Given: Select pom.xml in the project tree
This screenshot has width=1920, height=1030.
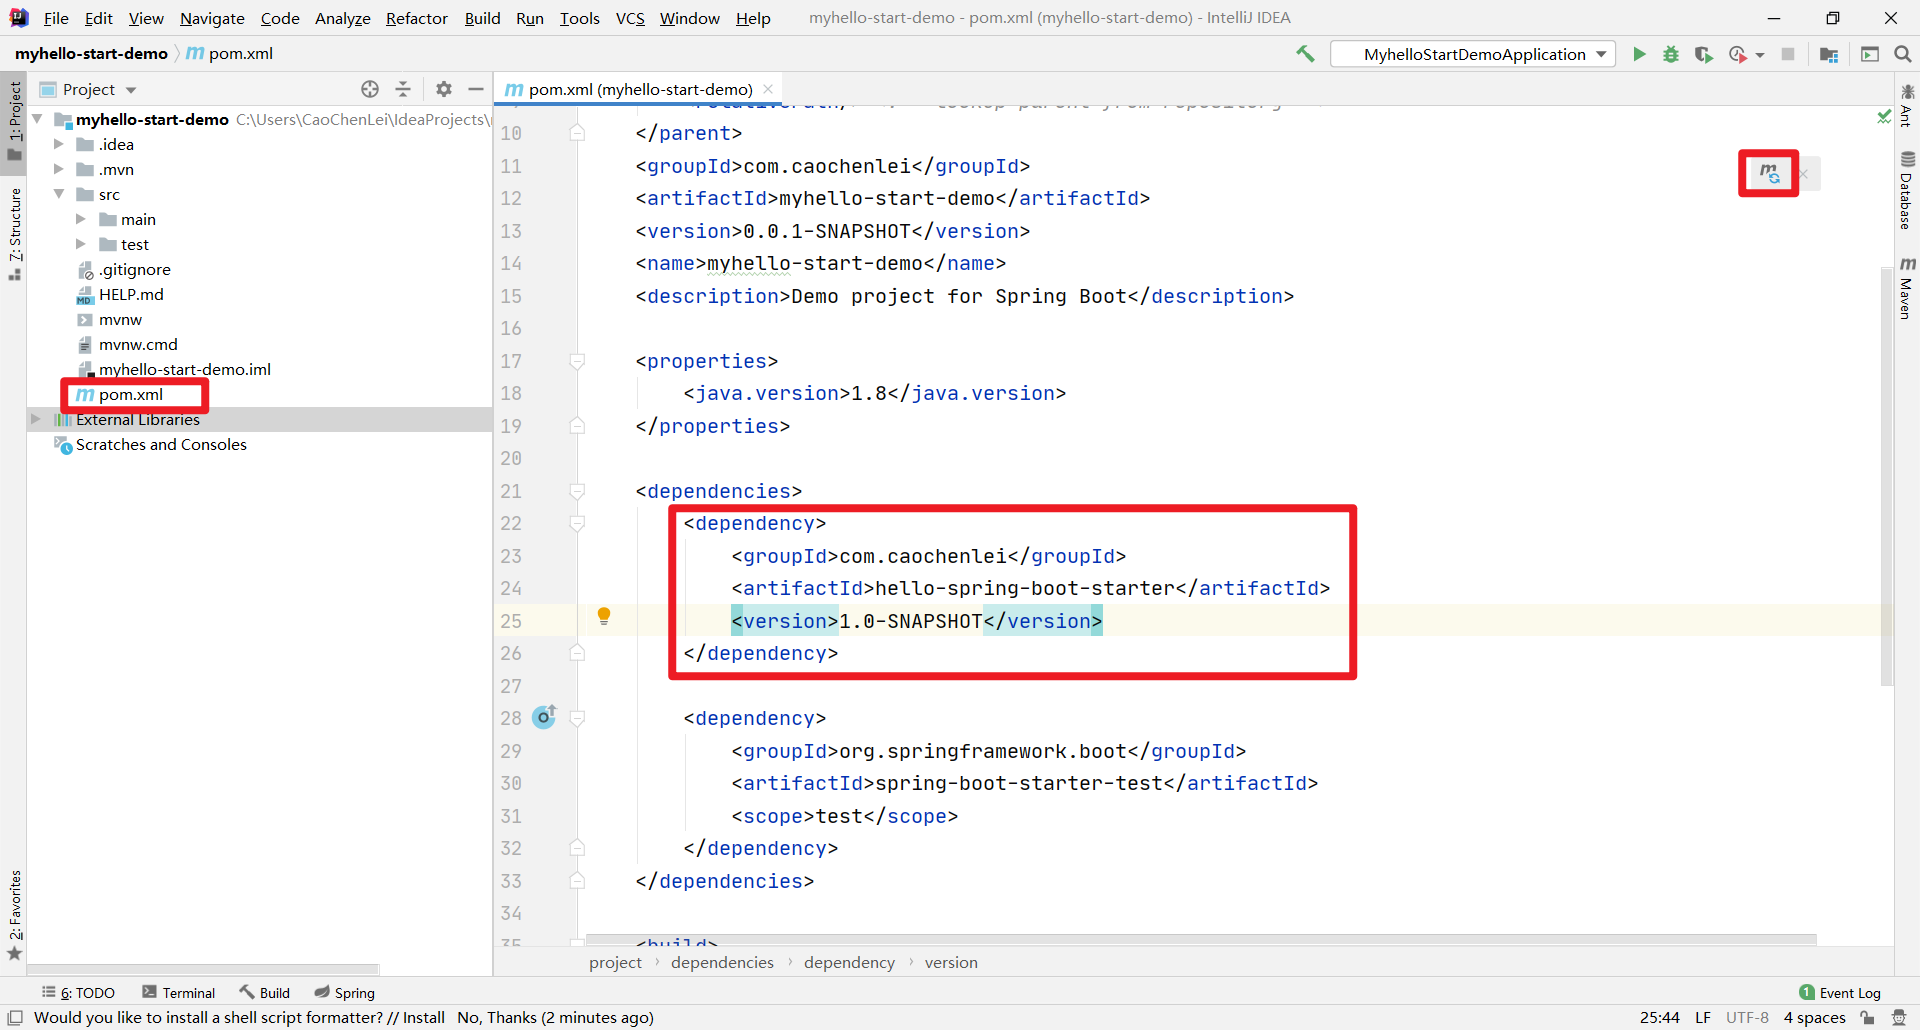Looking at the screenshot, I should (x=130, y=394).
